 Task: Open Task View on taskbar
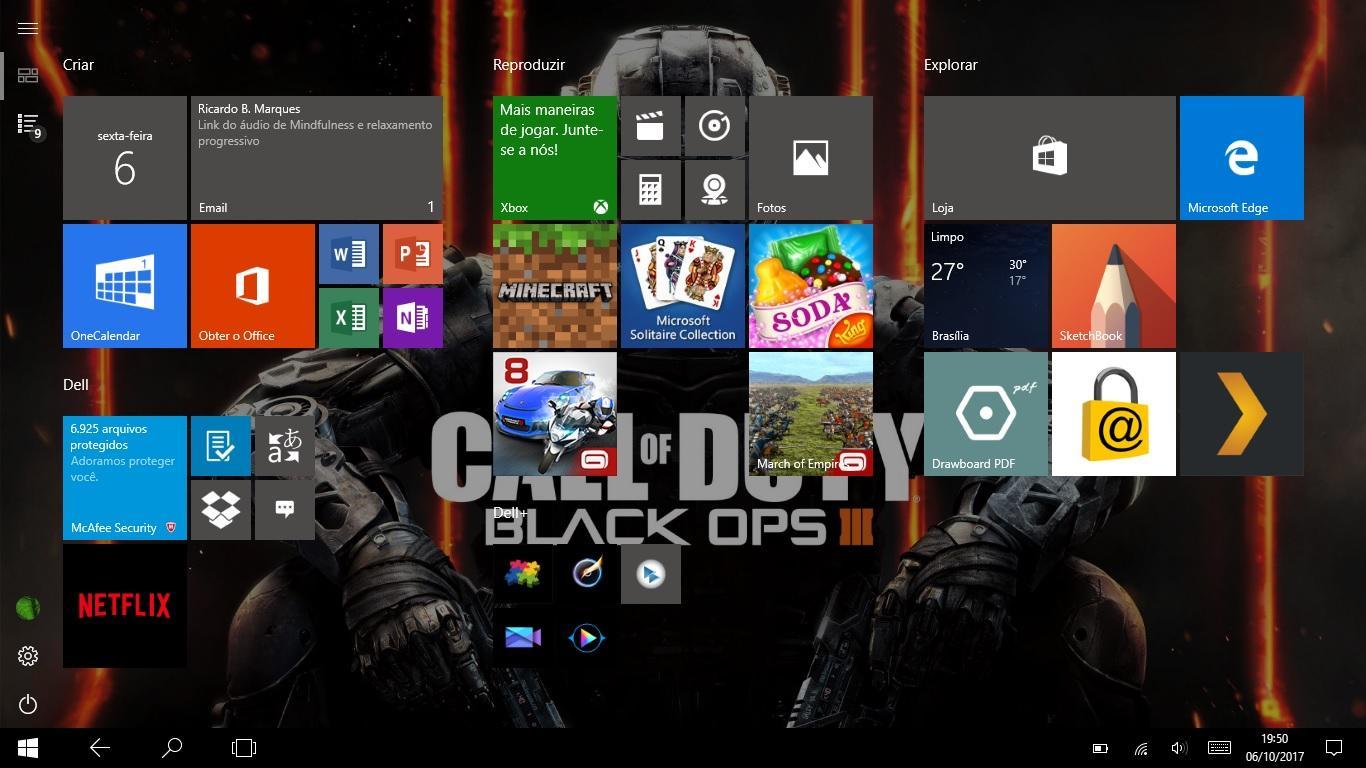tap(244, 747)
